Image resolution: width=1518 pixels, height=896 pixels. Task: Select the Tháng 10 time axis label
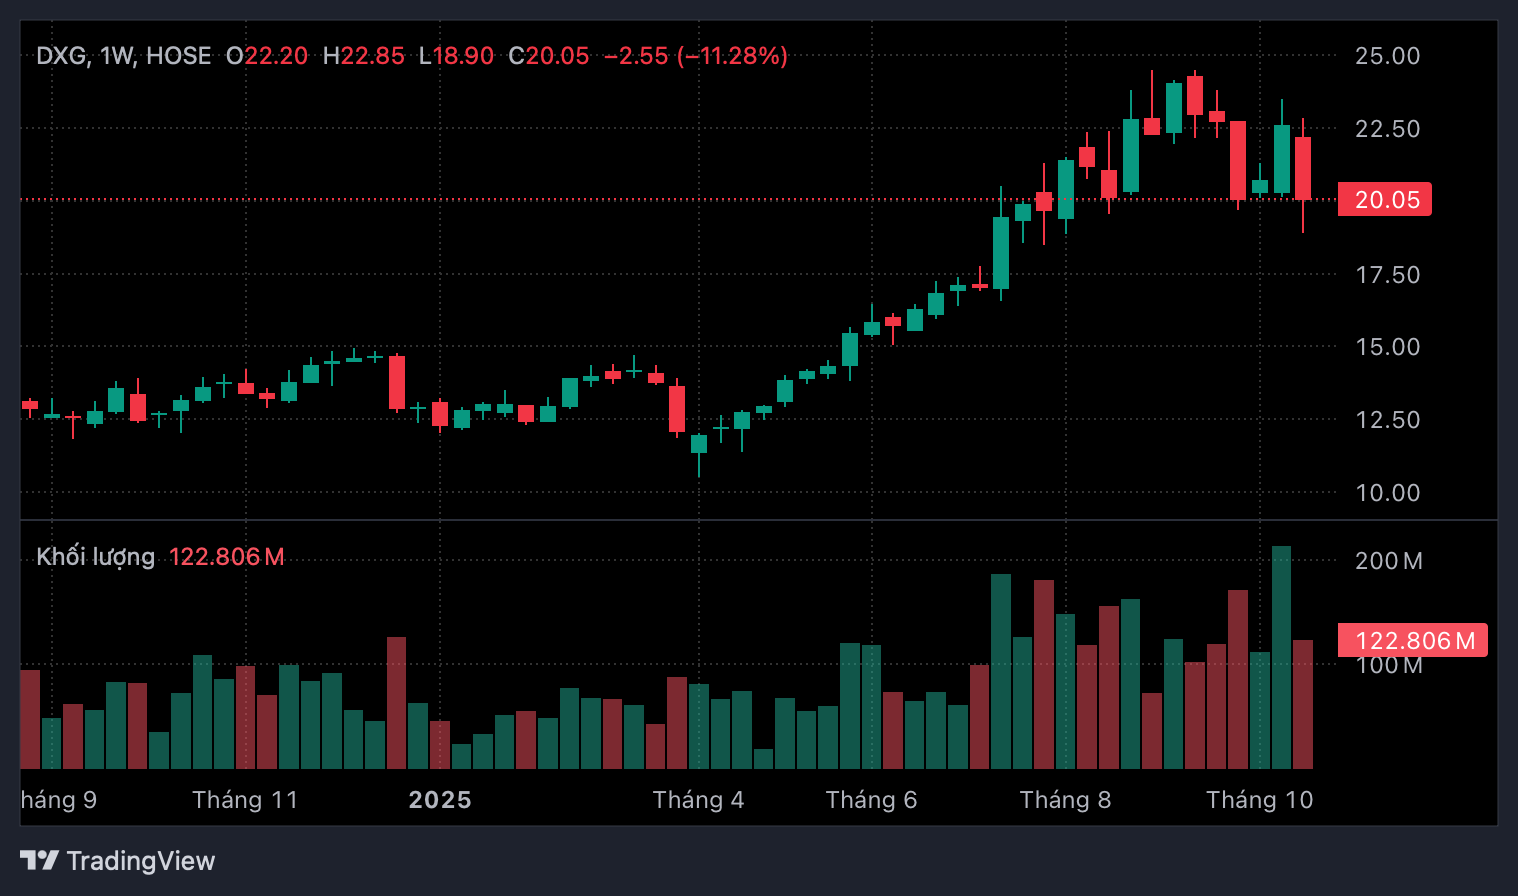click(x=1259, y=800)
